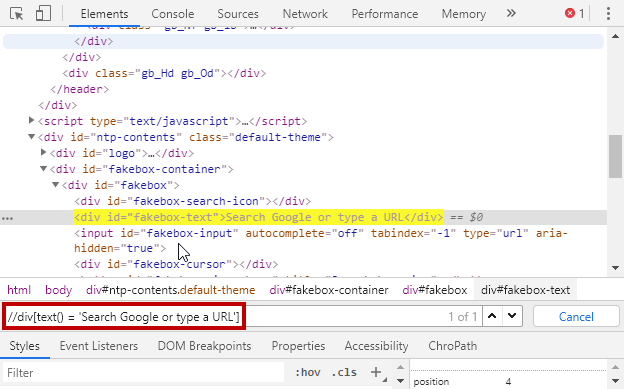Select div#fakebox breadcrumb

[x=435, y=290]
